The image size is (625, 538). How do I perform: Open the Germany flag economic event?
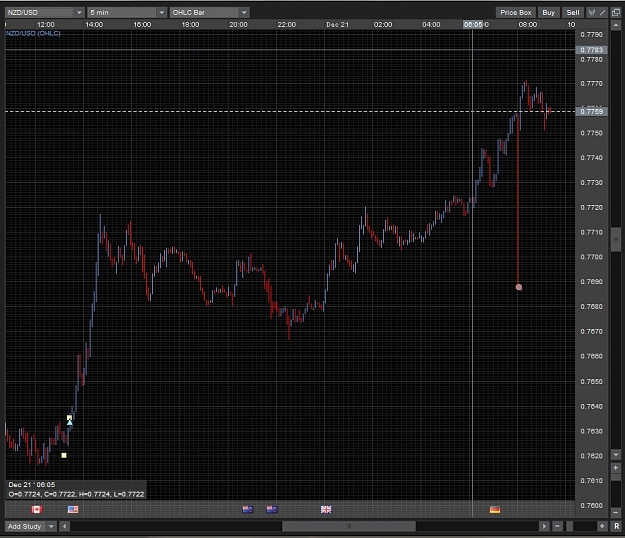495,509
